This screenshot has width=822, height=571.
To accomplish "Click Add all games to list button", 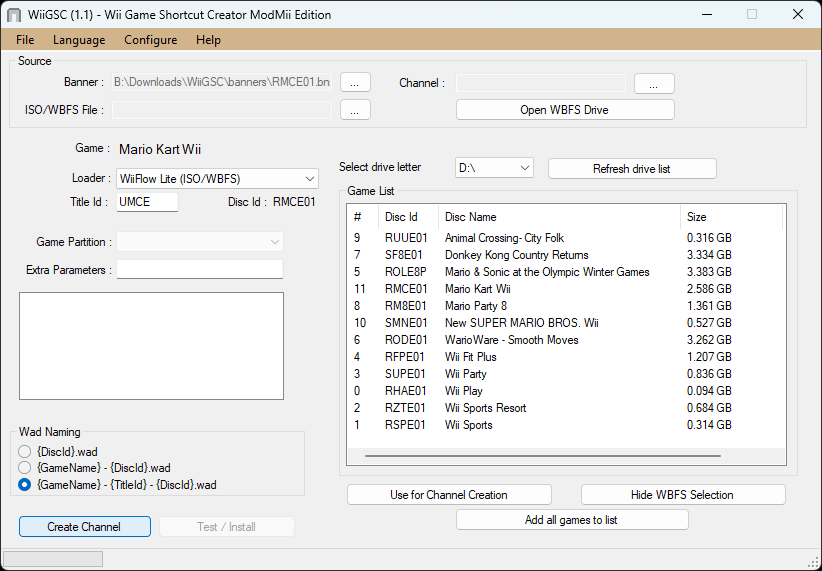I will 571,520.
